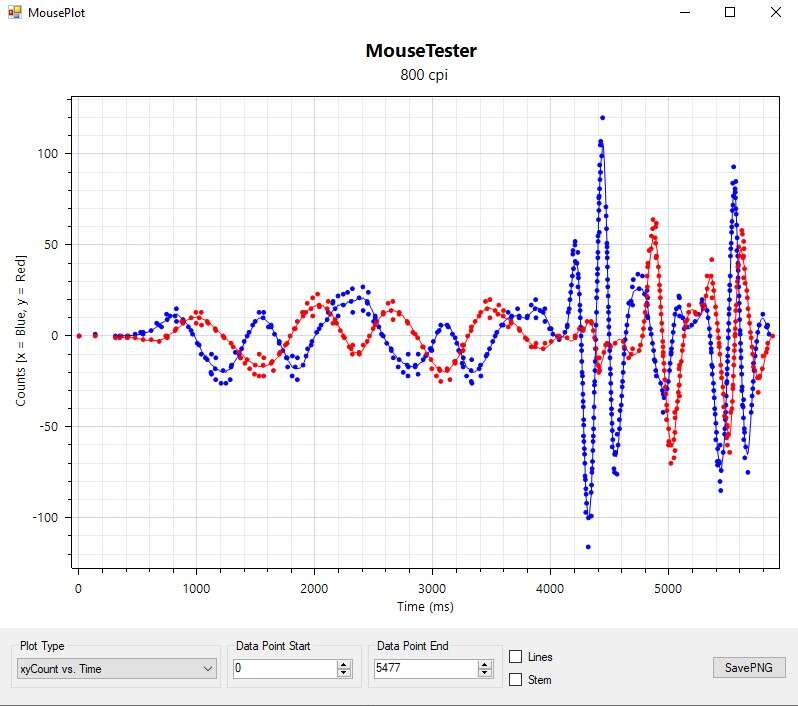Open the Plot Type dropdown
The height and width of the screenshot is (706, 798).
[117, 668]
